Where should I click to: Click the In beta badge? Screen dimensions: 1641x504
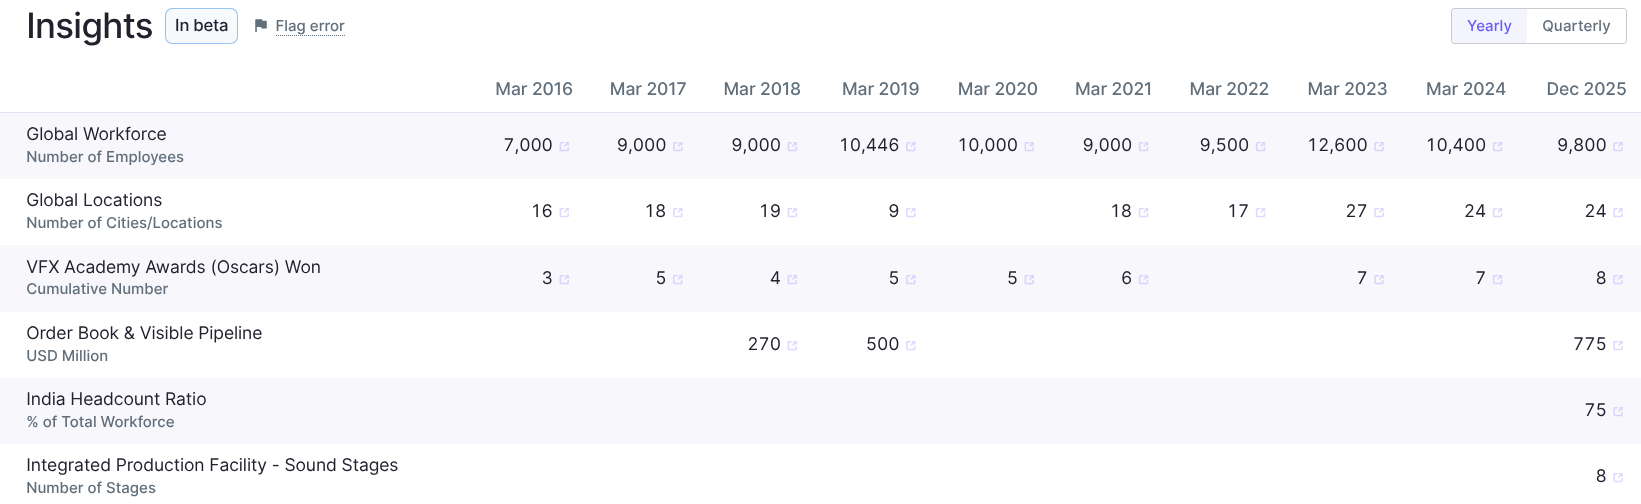click(201, 26)
